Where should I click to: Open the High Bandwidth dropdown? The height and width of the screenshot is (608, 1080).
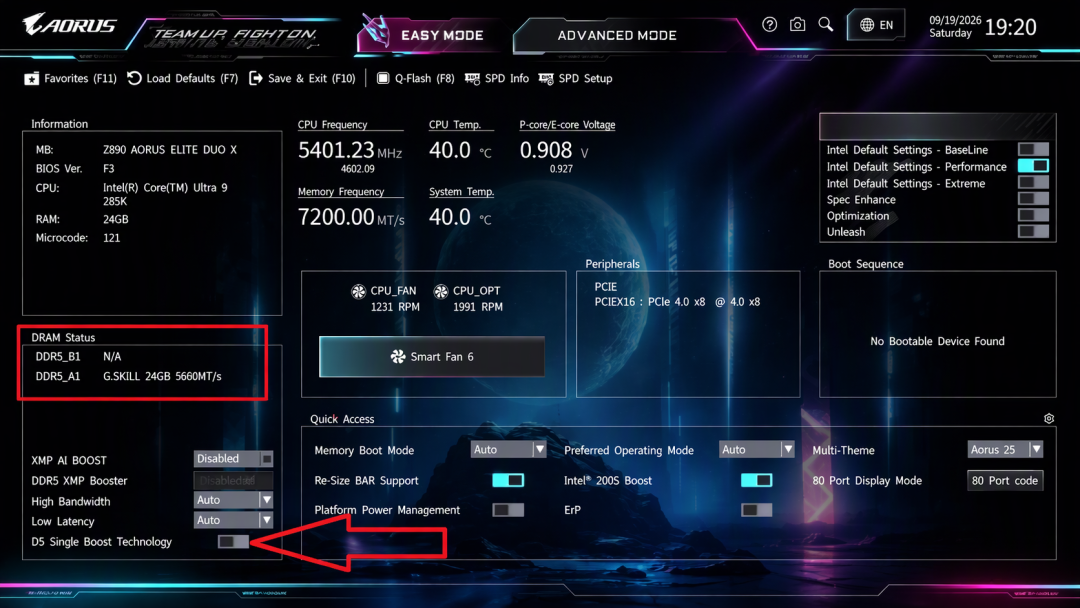click(233, 500)
